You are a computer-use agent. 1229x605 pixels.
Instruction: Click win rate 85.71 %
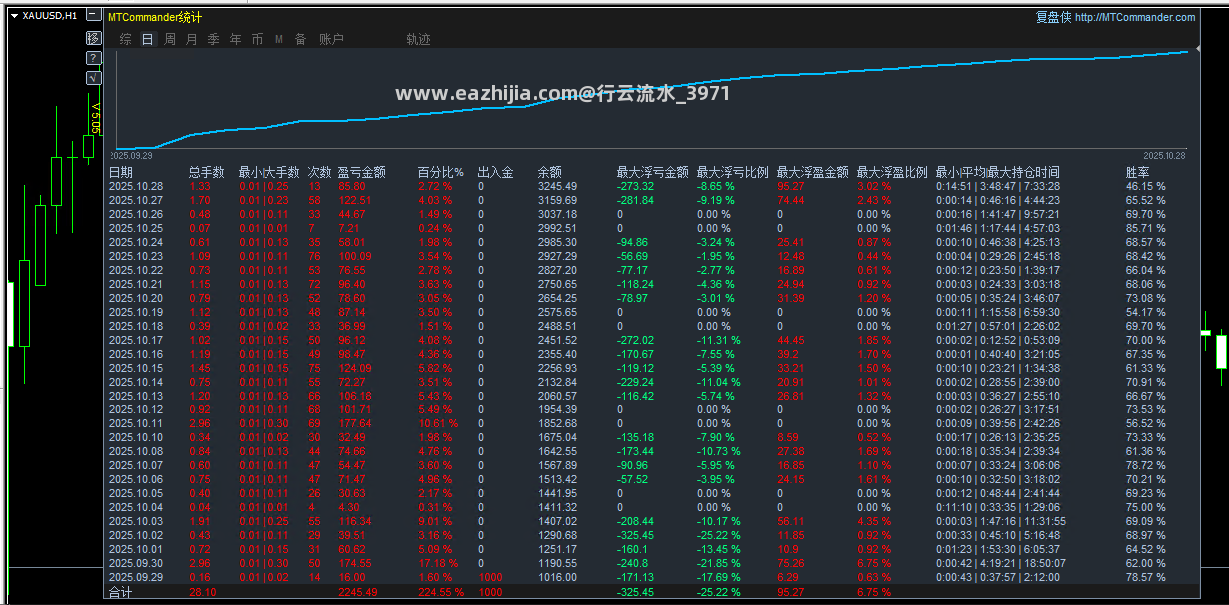pos(1146,228)
